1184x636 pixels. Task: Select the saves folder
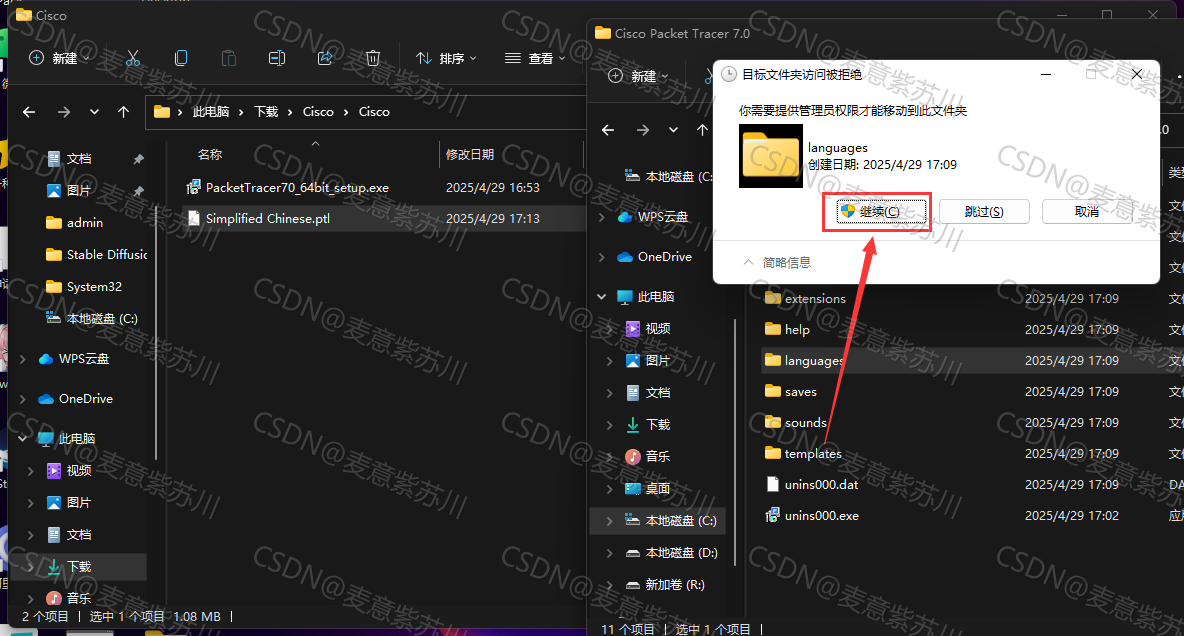click(800, 391)
